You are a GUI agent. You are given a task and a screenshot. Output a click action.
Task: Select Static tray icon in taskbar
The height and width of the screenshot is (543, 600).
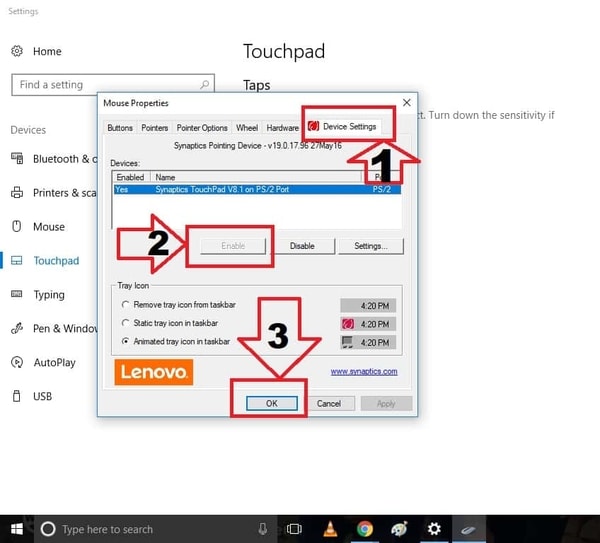(125, 323)
